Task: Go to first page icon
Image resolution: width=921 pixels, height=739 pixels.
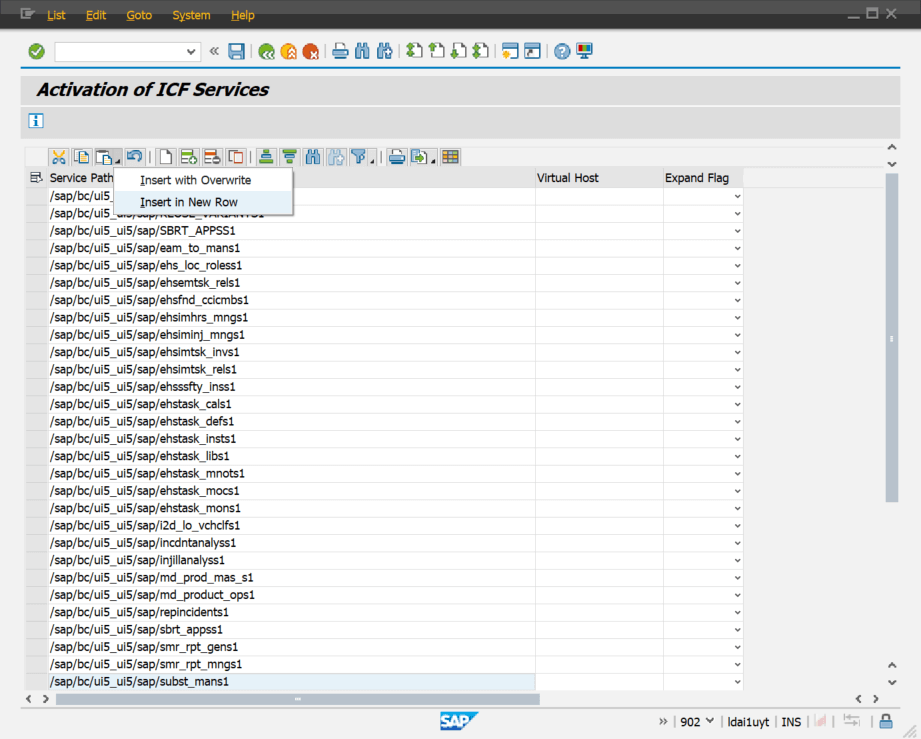Action: tap(415, 52)
